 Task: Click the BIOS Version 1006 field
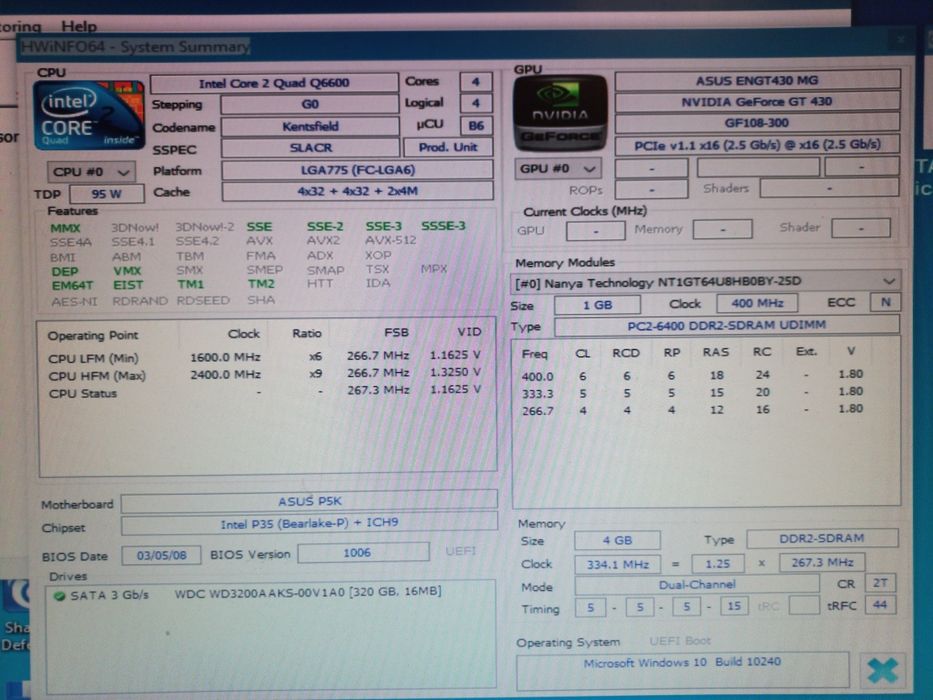[x=363, y=553]
